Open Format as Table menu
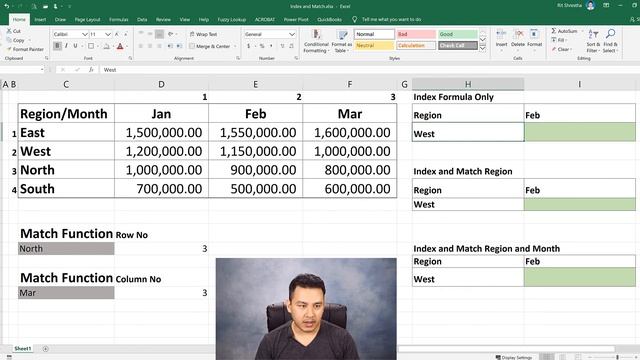 341,41
